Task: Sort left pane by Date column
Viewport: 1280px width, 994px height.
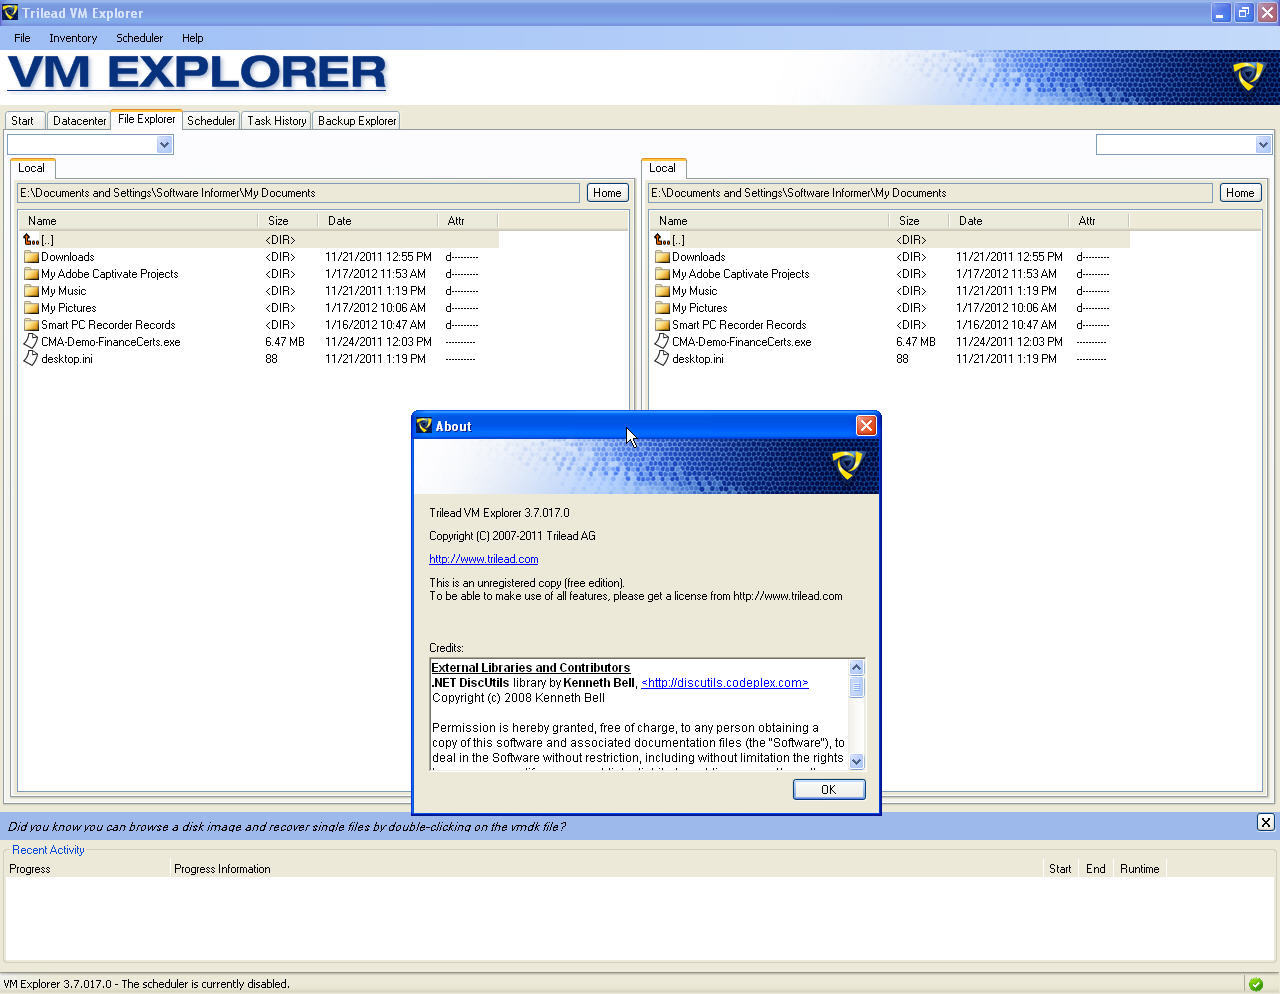Action: 378,221
